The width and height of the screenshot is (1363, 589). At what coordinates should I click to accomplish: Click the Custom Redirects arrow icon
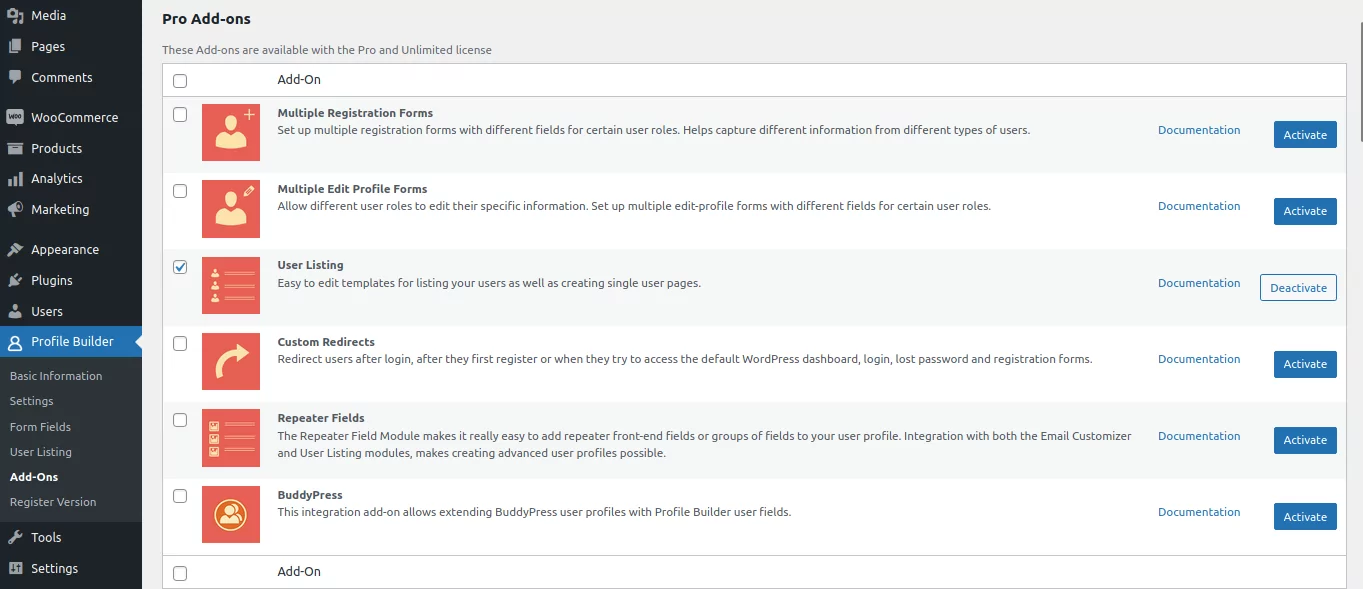coord(231,361)
